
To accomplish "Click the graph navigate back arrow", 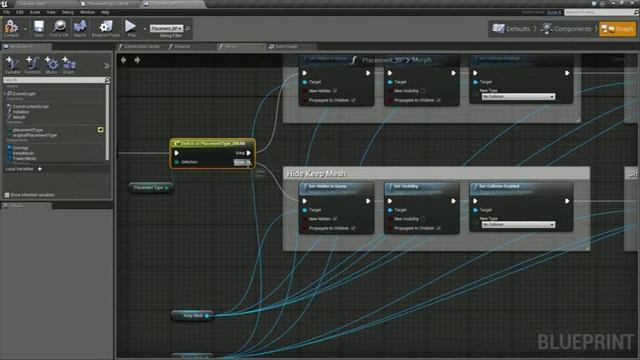I will point(123,60).
